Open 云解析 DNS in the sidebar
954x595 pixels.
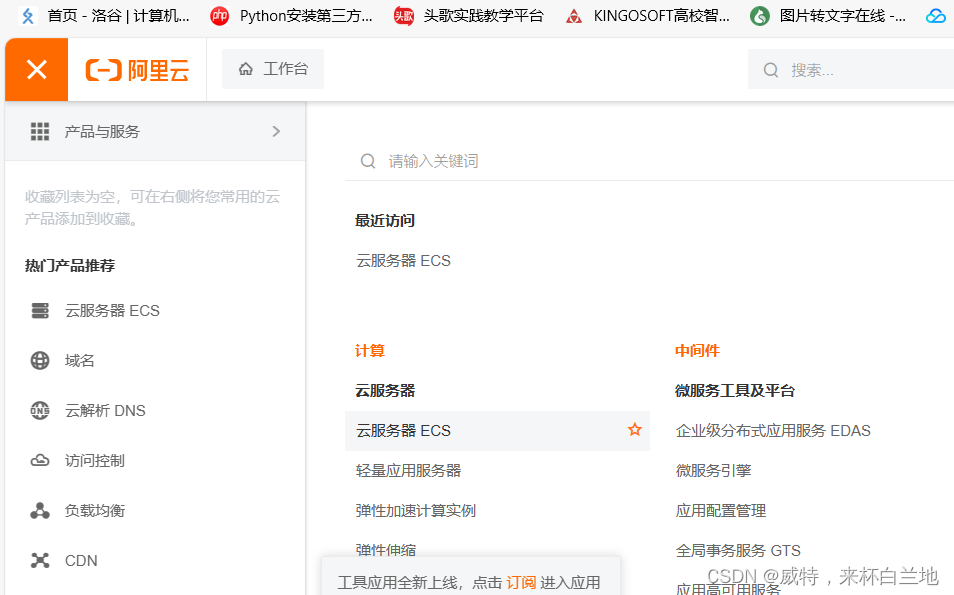(105, 411)
